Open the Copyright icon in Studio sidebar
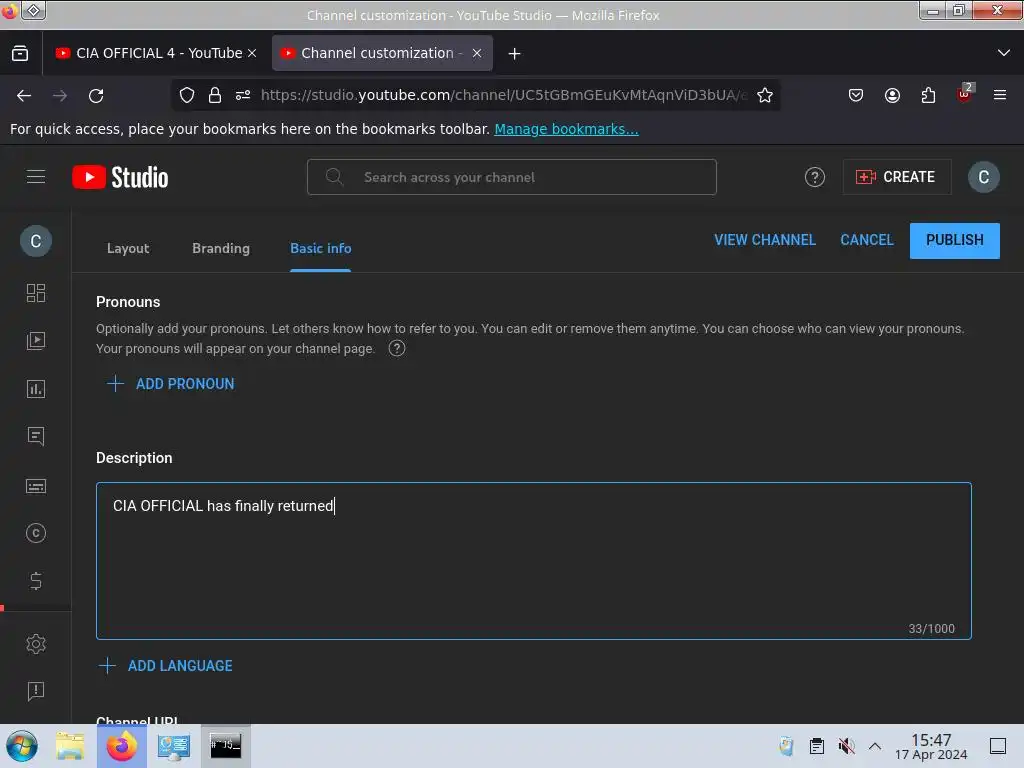This screenshot has width=1024, height=768. click(36, 533)
